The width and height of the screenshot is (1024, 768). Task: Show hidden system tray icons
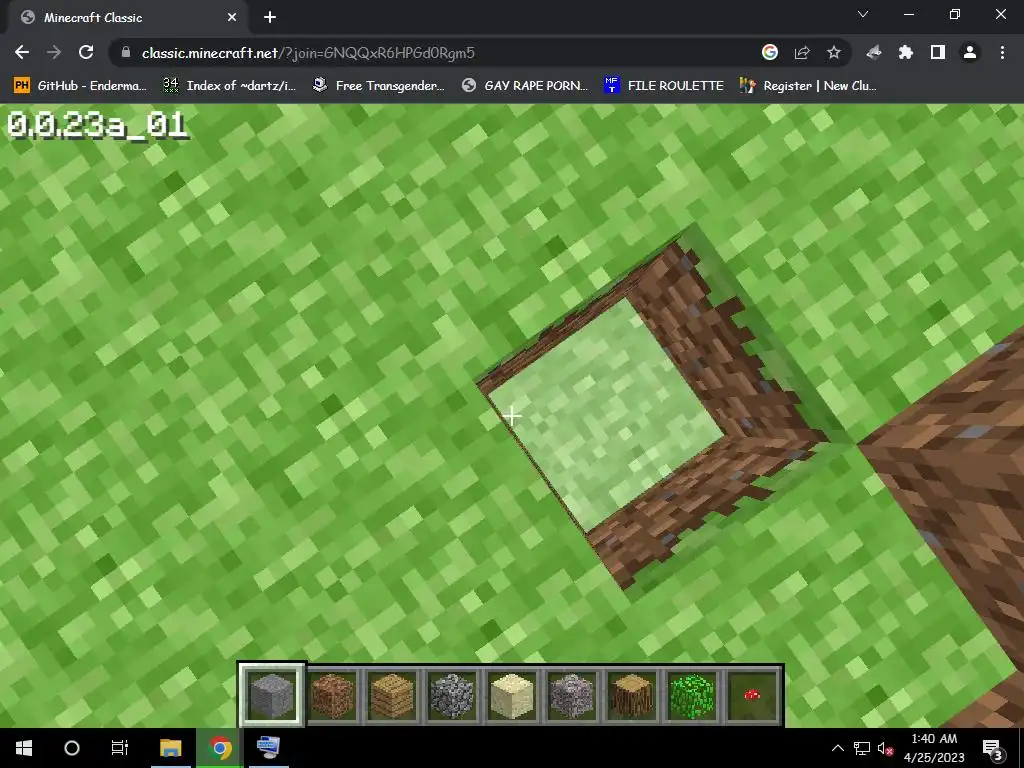tap(838, 748)
